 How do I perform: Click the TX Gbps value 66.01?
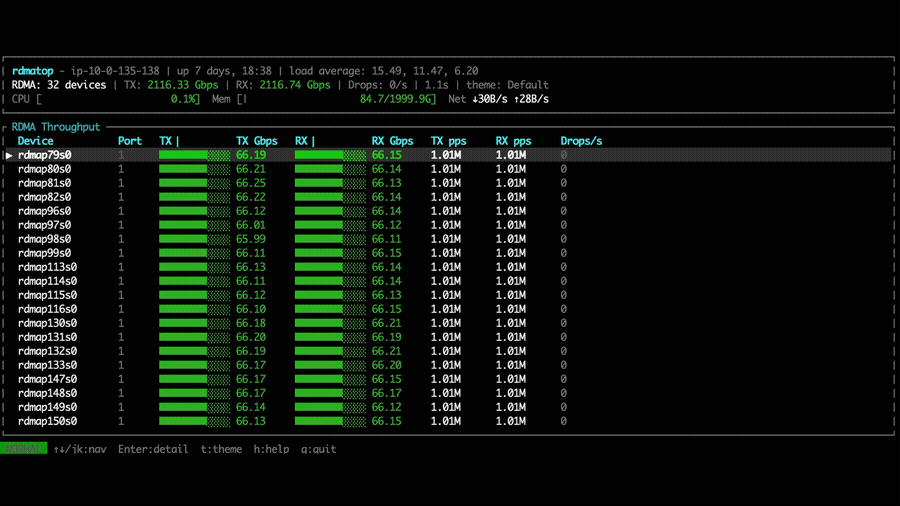tap(251, 225)
